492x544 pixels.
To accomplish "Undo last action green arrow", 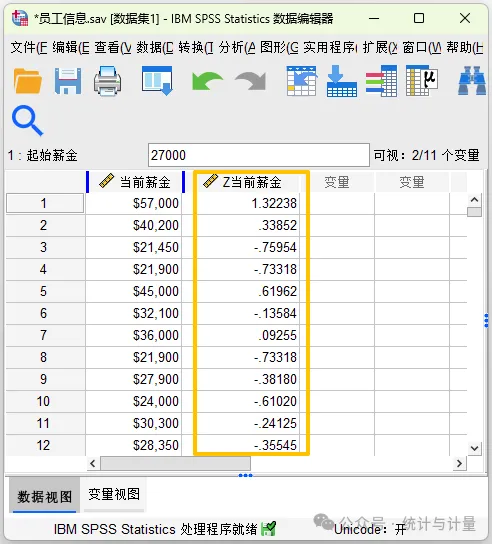I will click(207, 81).
